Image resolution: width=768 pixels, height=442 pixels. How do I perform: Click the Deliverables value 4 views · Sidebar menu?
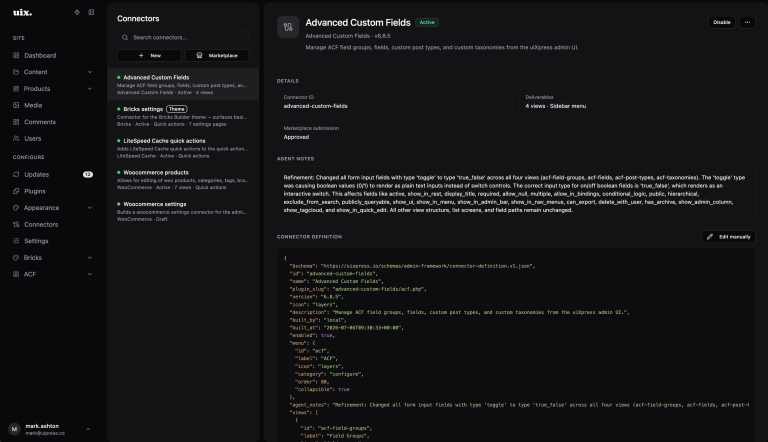pyautogui.click(x=555, y=106)
